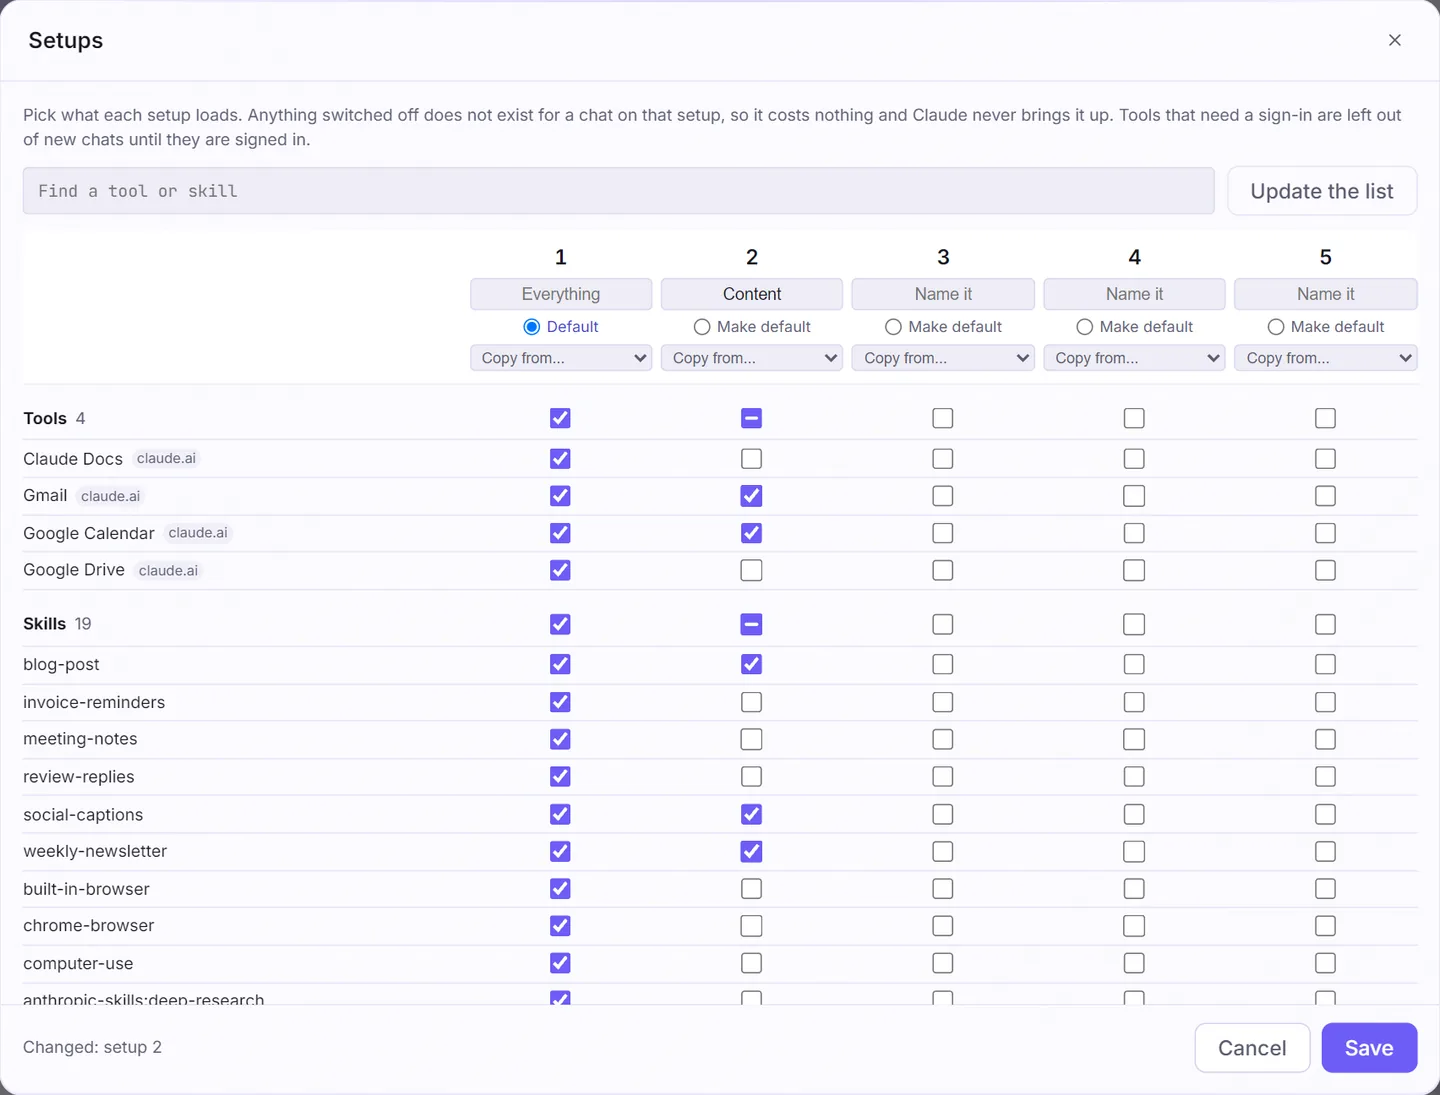
Task: Check chrome-browser for setup 3
Action: click(943, 926)
